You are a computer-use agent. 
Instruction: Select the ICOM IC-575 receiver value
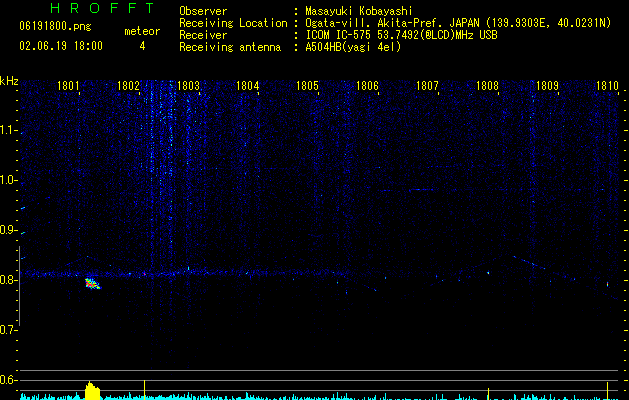click(x=401, y=35)
